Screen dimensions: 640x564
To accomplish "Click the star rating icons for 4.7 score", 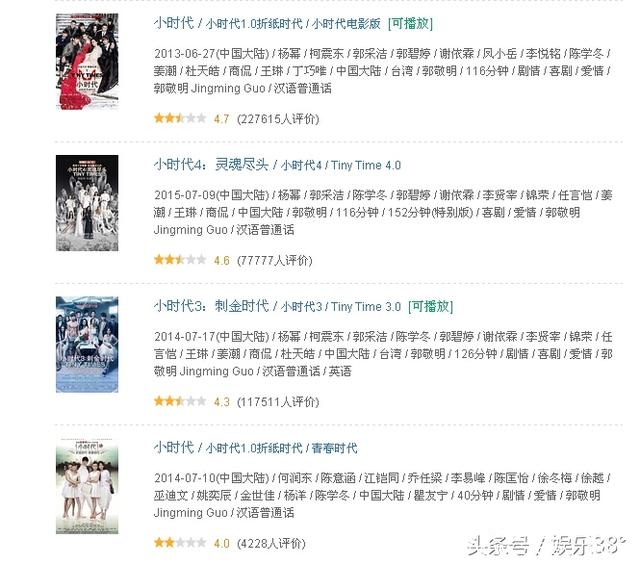I will point(180,118).
